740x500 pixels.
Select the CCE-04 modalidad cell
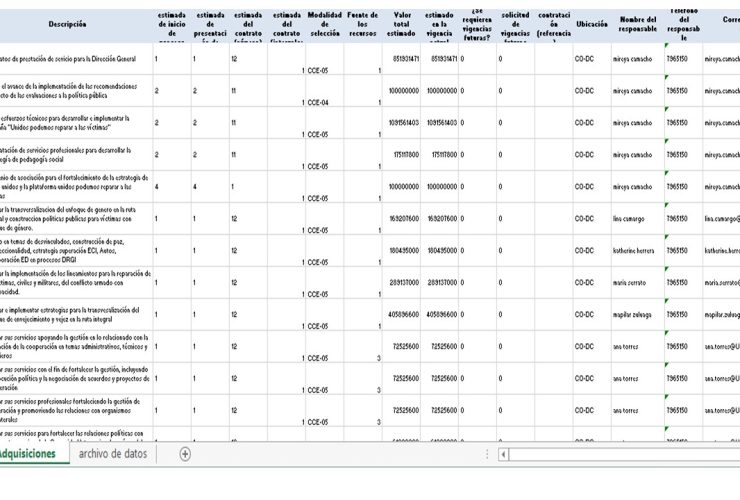tap(325, 91)
